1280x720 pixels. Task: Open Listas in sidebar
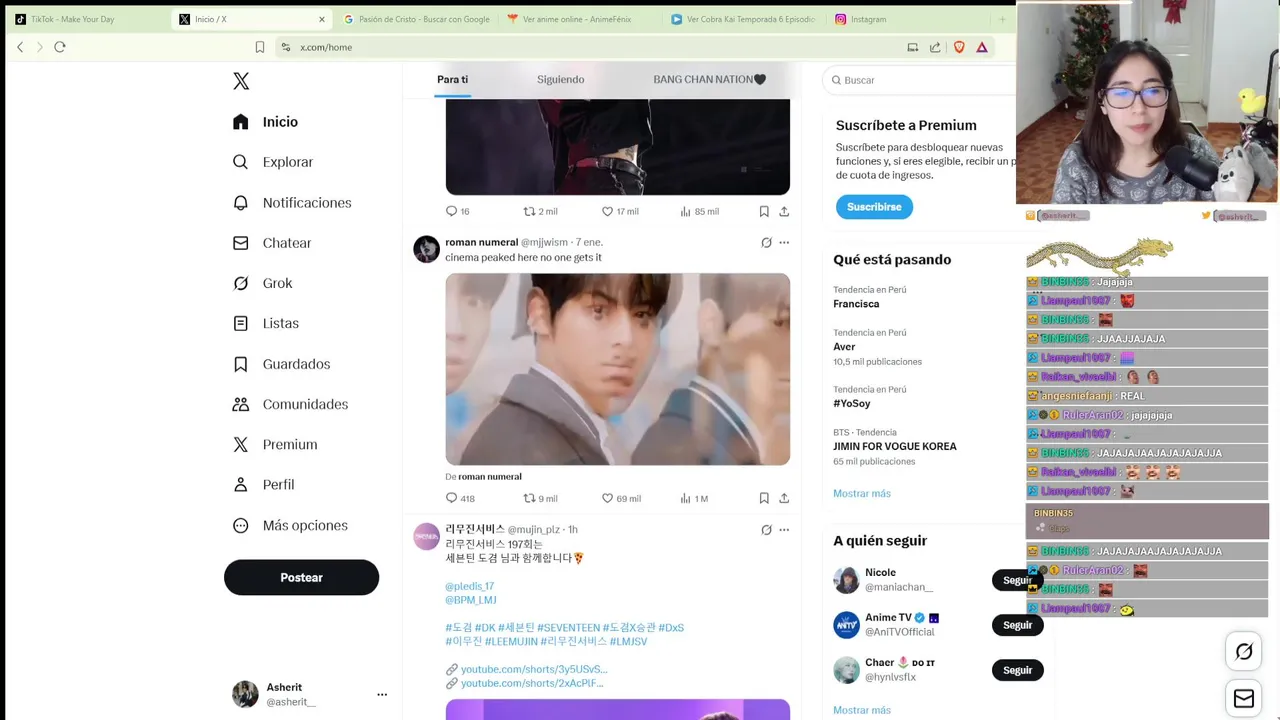(266, 323)
